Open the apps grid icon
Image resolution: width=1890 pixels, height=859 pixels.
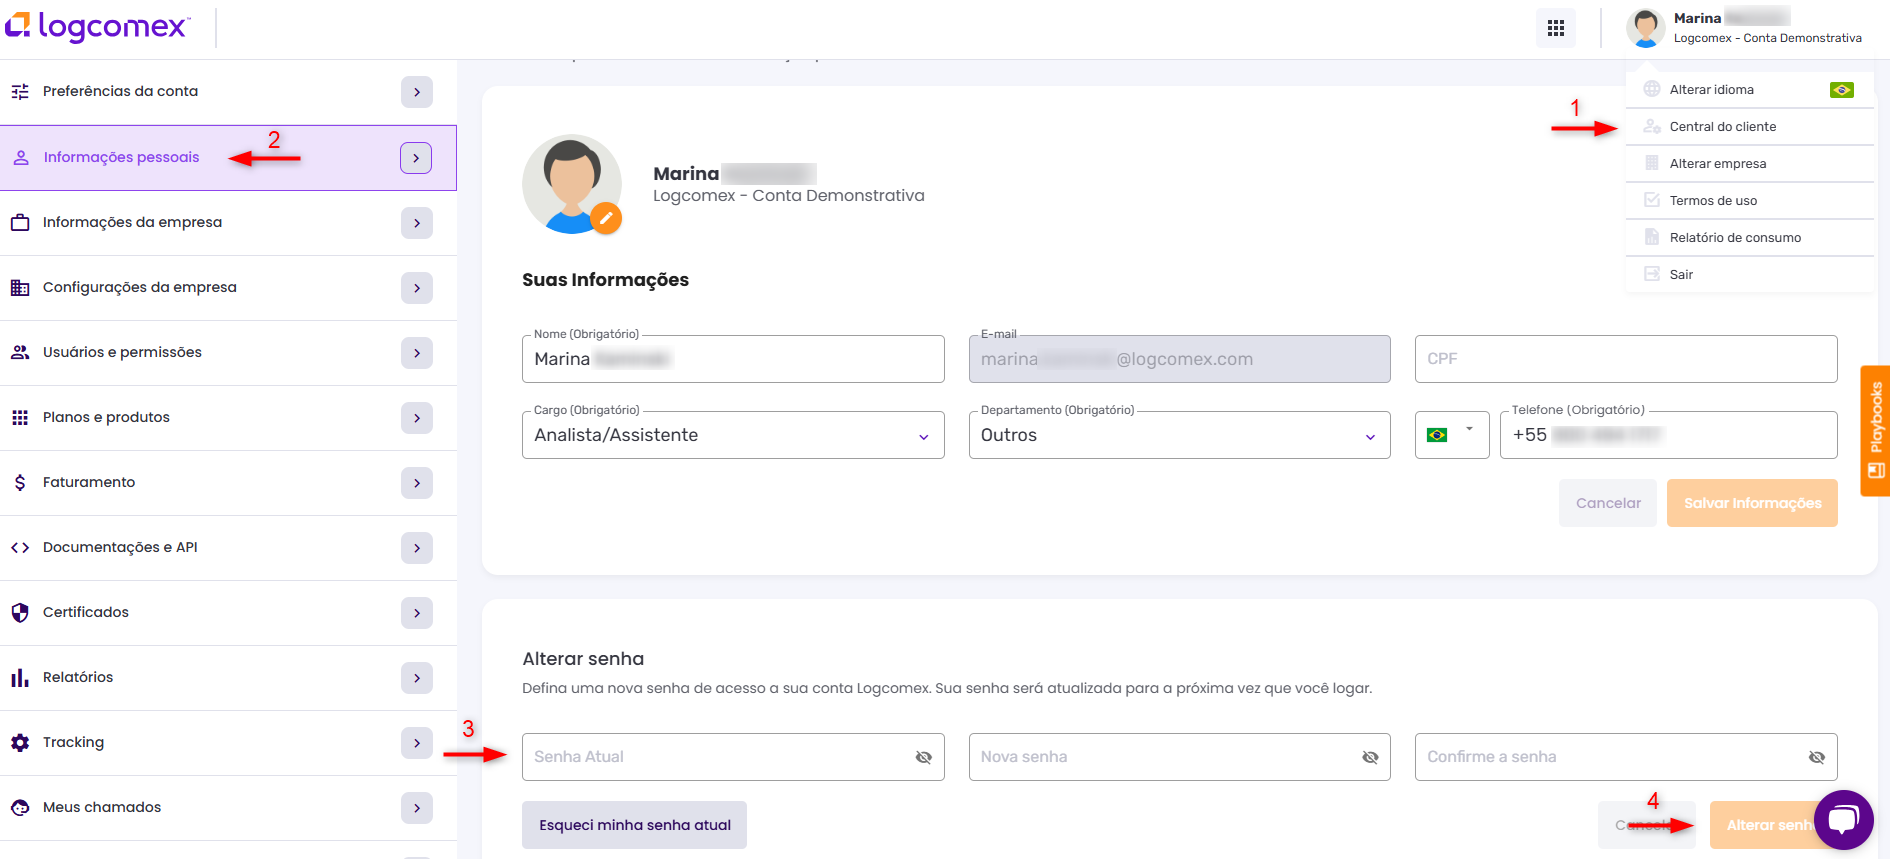(1555, 28)
